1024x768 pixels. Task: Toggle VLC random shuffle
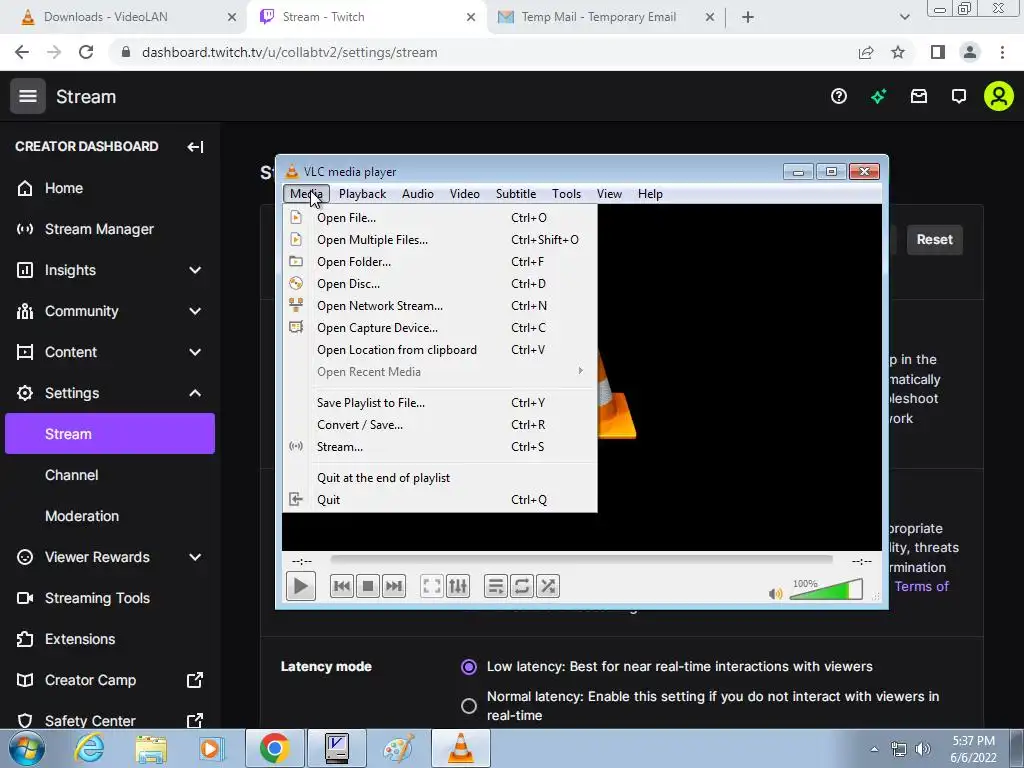[x=548, y=586]
